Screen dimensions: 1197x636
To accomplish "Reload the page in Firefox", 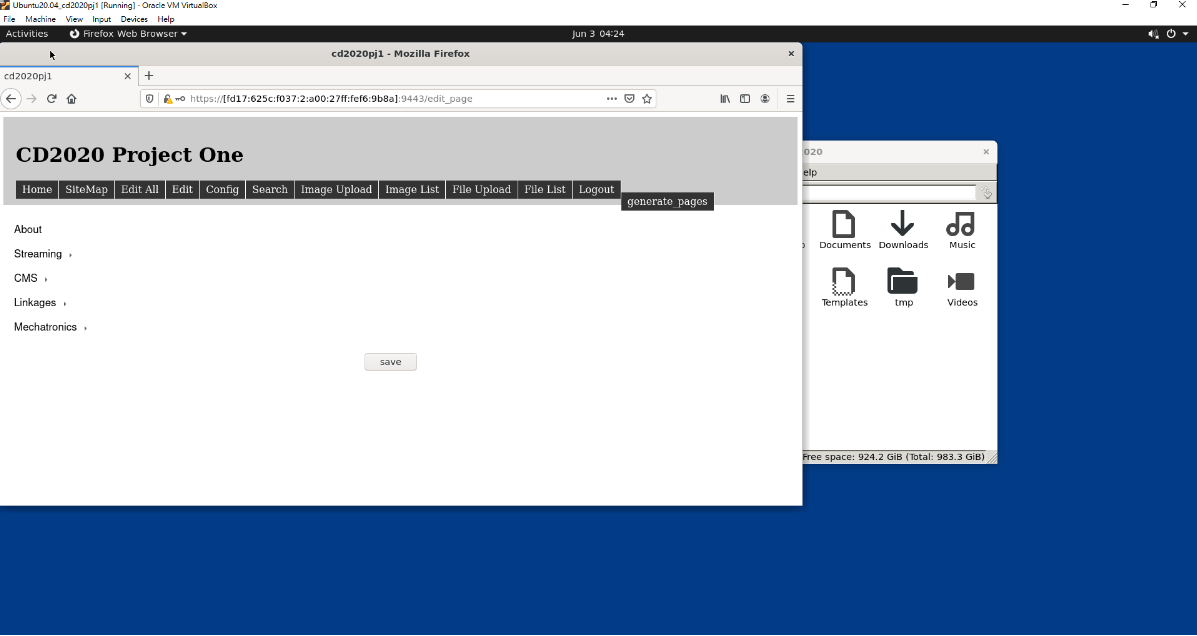I will tap(52, 99).
